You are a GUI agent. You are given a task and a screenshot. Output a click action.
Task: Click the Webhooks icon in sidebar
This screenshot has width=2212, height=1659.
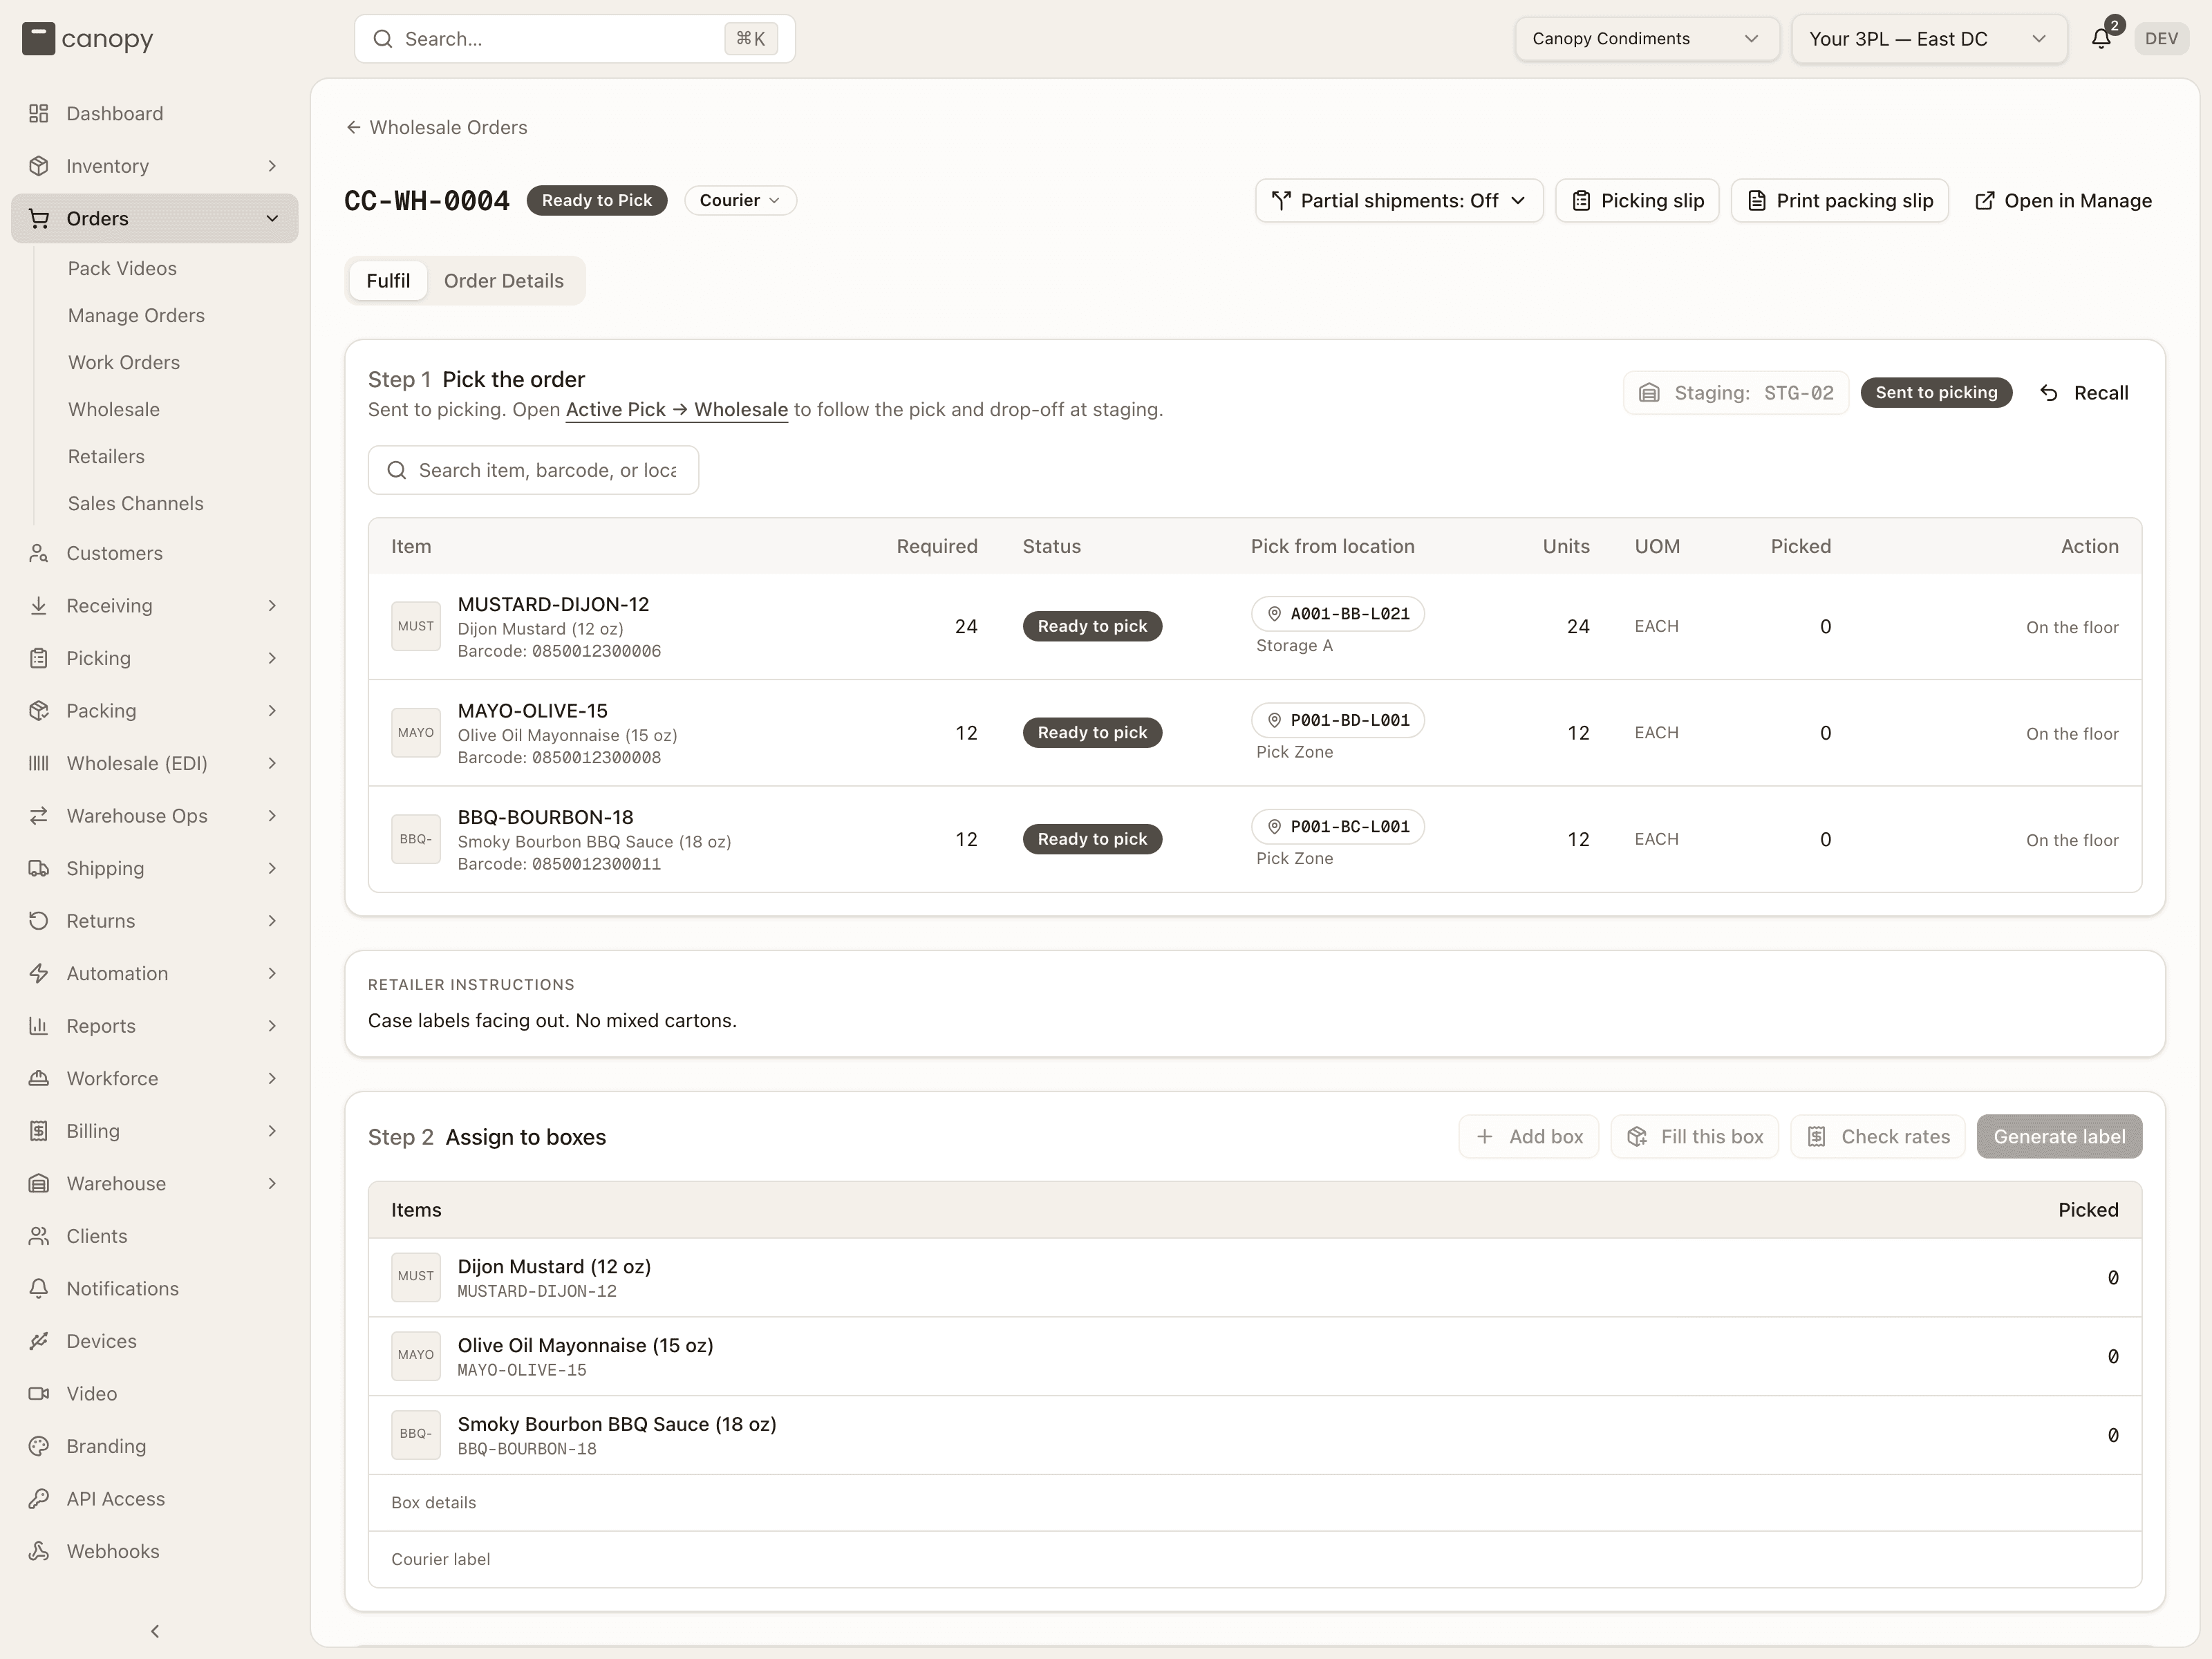(39, 1551)
